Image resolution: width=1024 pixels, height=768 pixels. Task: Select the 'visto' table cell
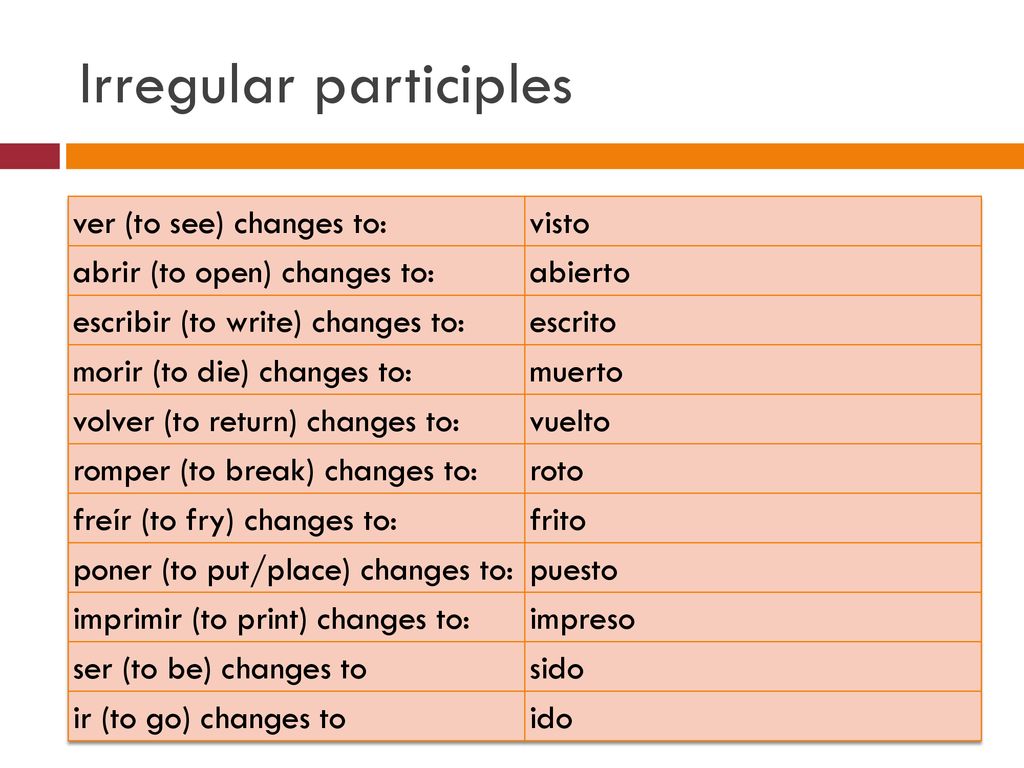click(x=753, y=221)
